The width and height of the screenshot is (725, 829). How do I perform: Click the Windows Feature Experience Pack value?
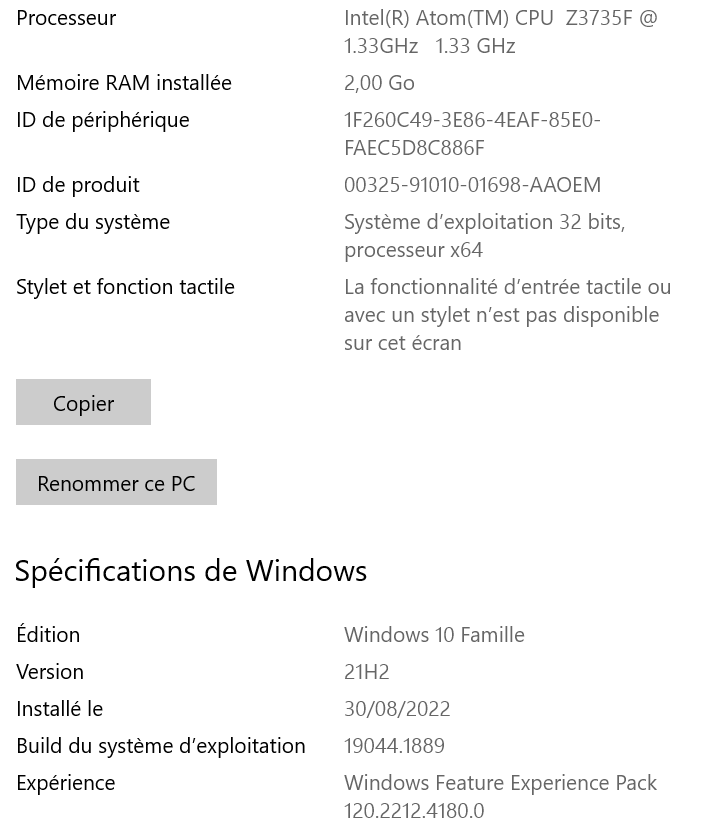coord(500,796)
